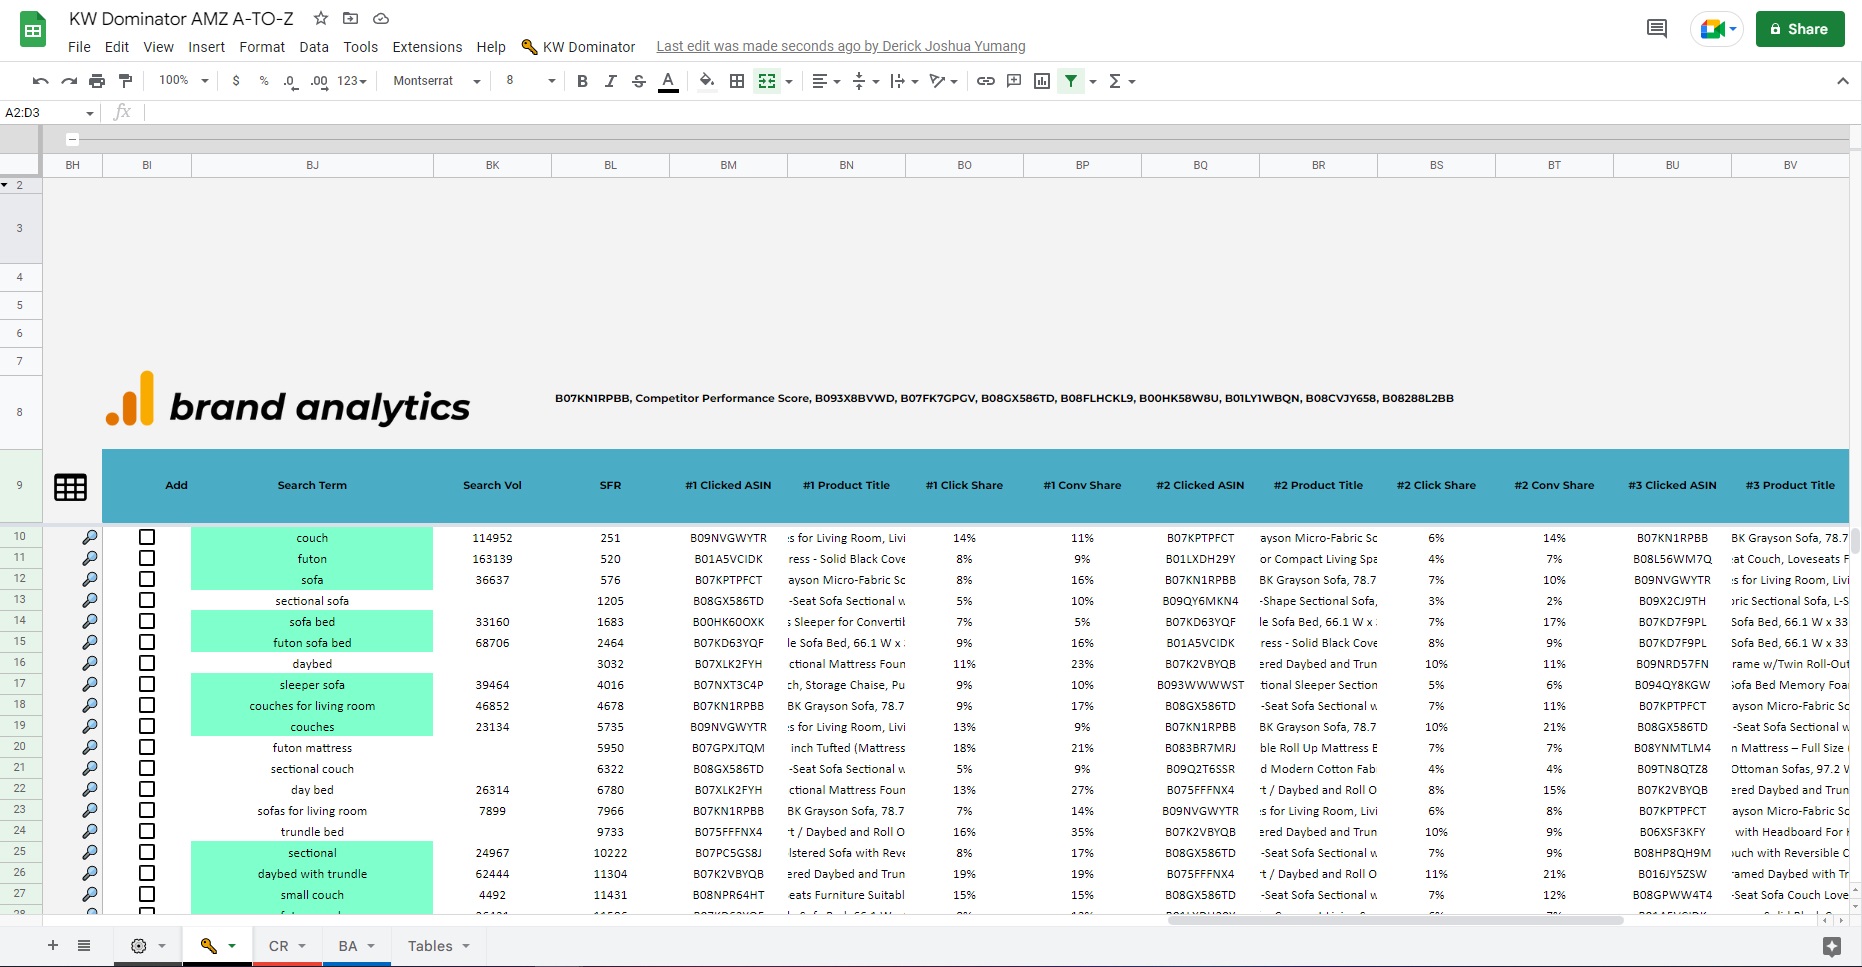Open the horizontal align dropdown
Image resolution: width=1862 pixels, height=967 pixels.
[x=826, y=81]
